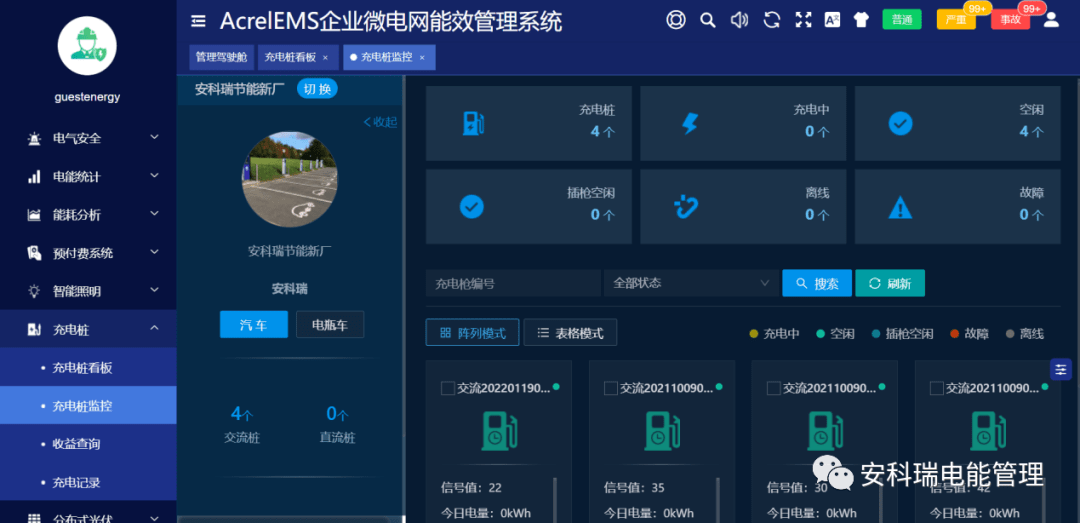Viewport: 1080px width, 523px height.
Task: Click the charging station photo thumbnail
Action: coord(290,179)
